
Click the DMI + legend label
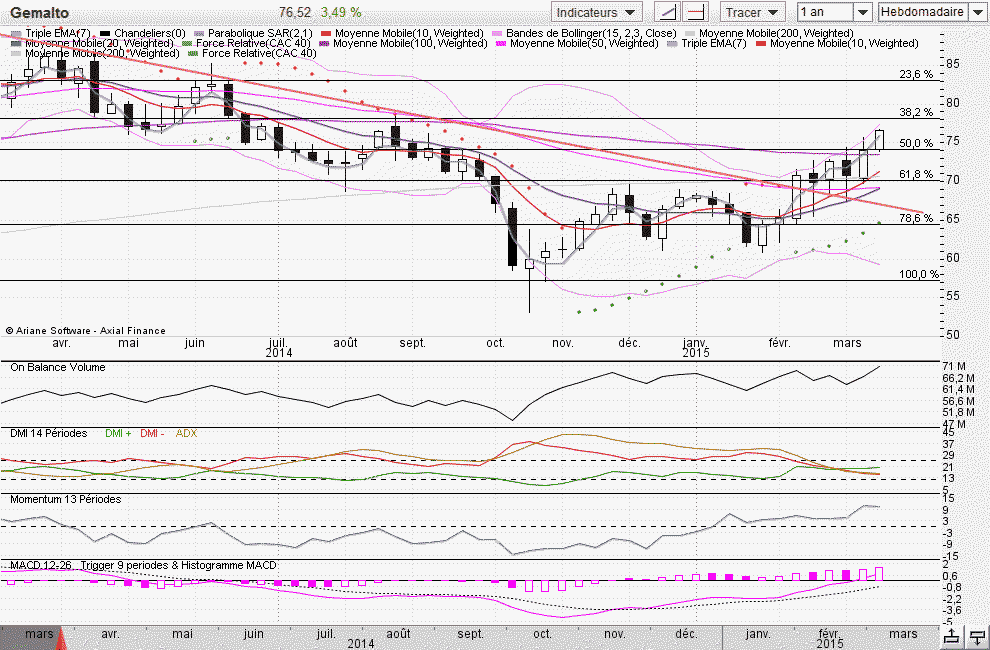pyautogui.click(x=118, y=433)
